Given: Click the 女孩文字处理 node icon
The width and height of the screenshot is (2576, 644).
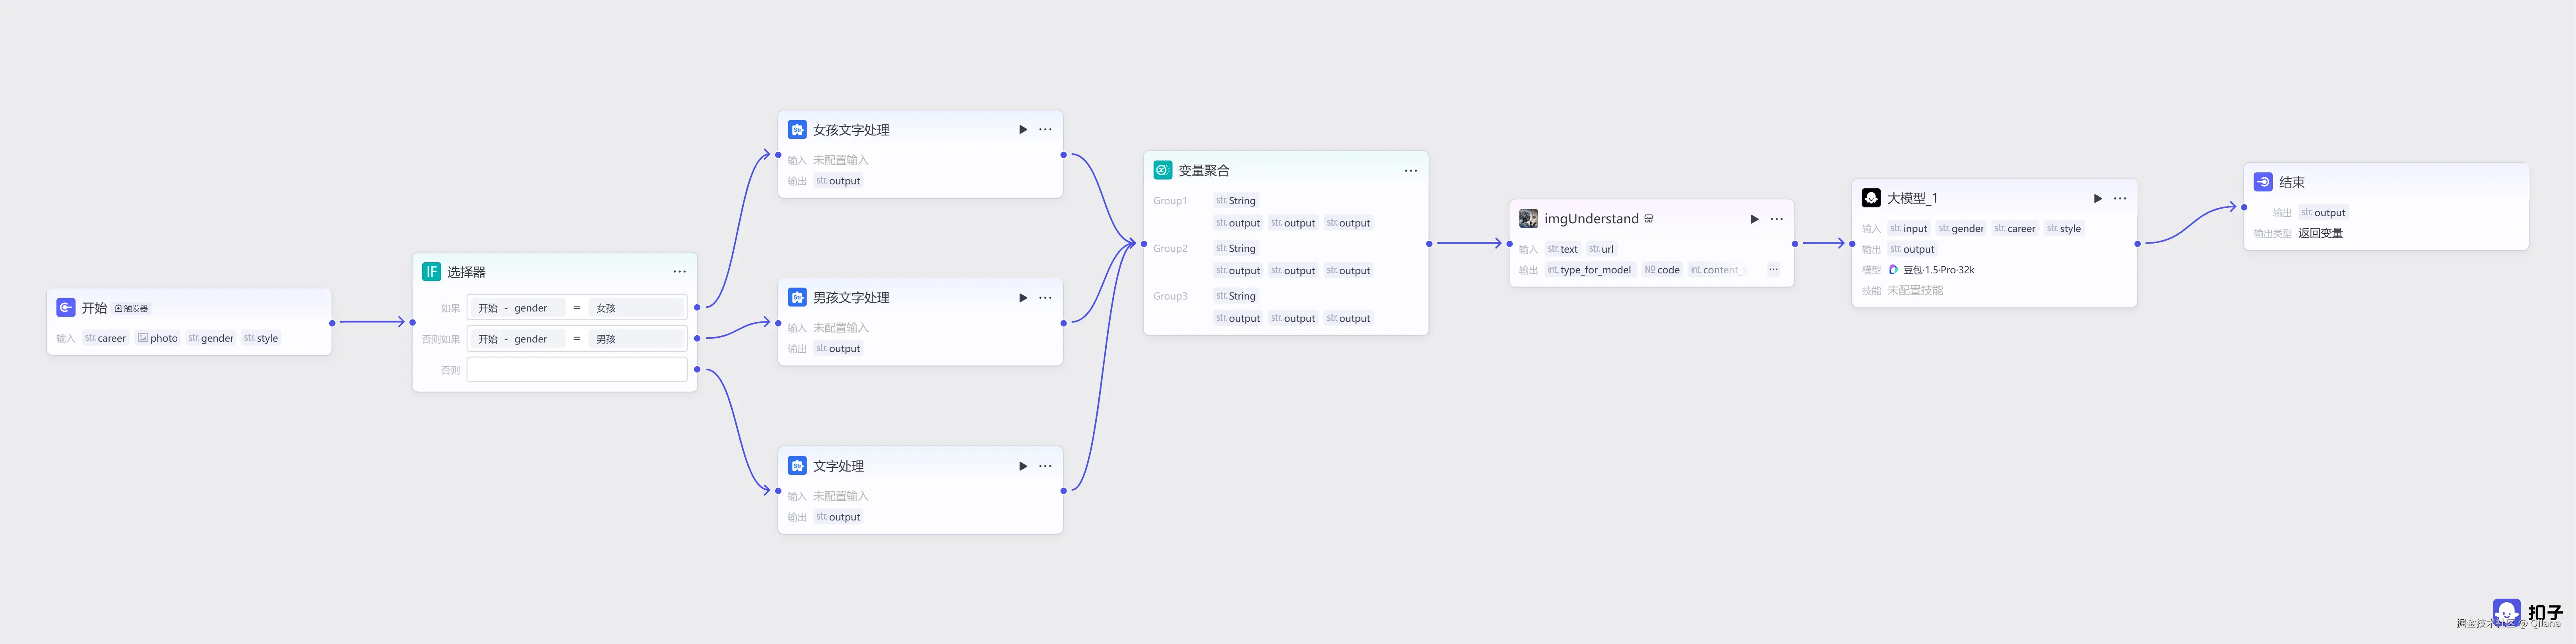Looking at the screenshot, I should 797,130.
